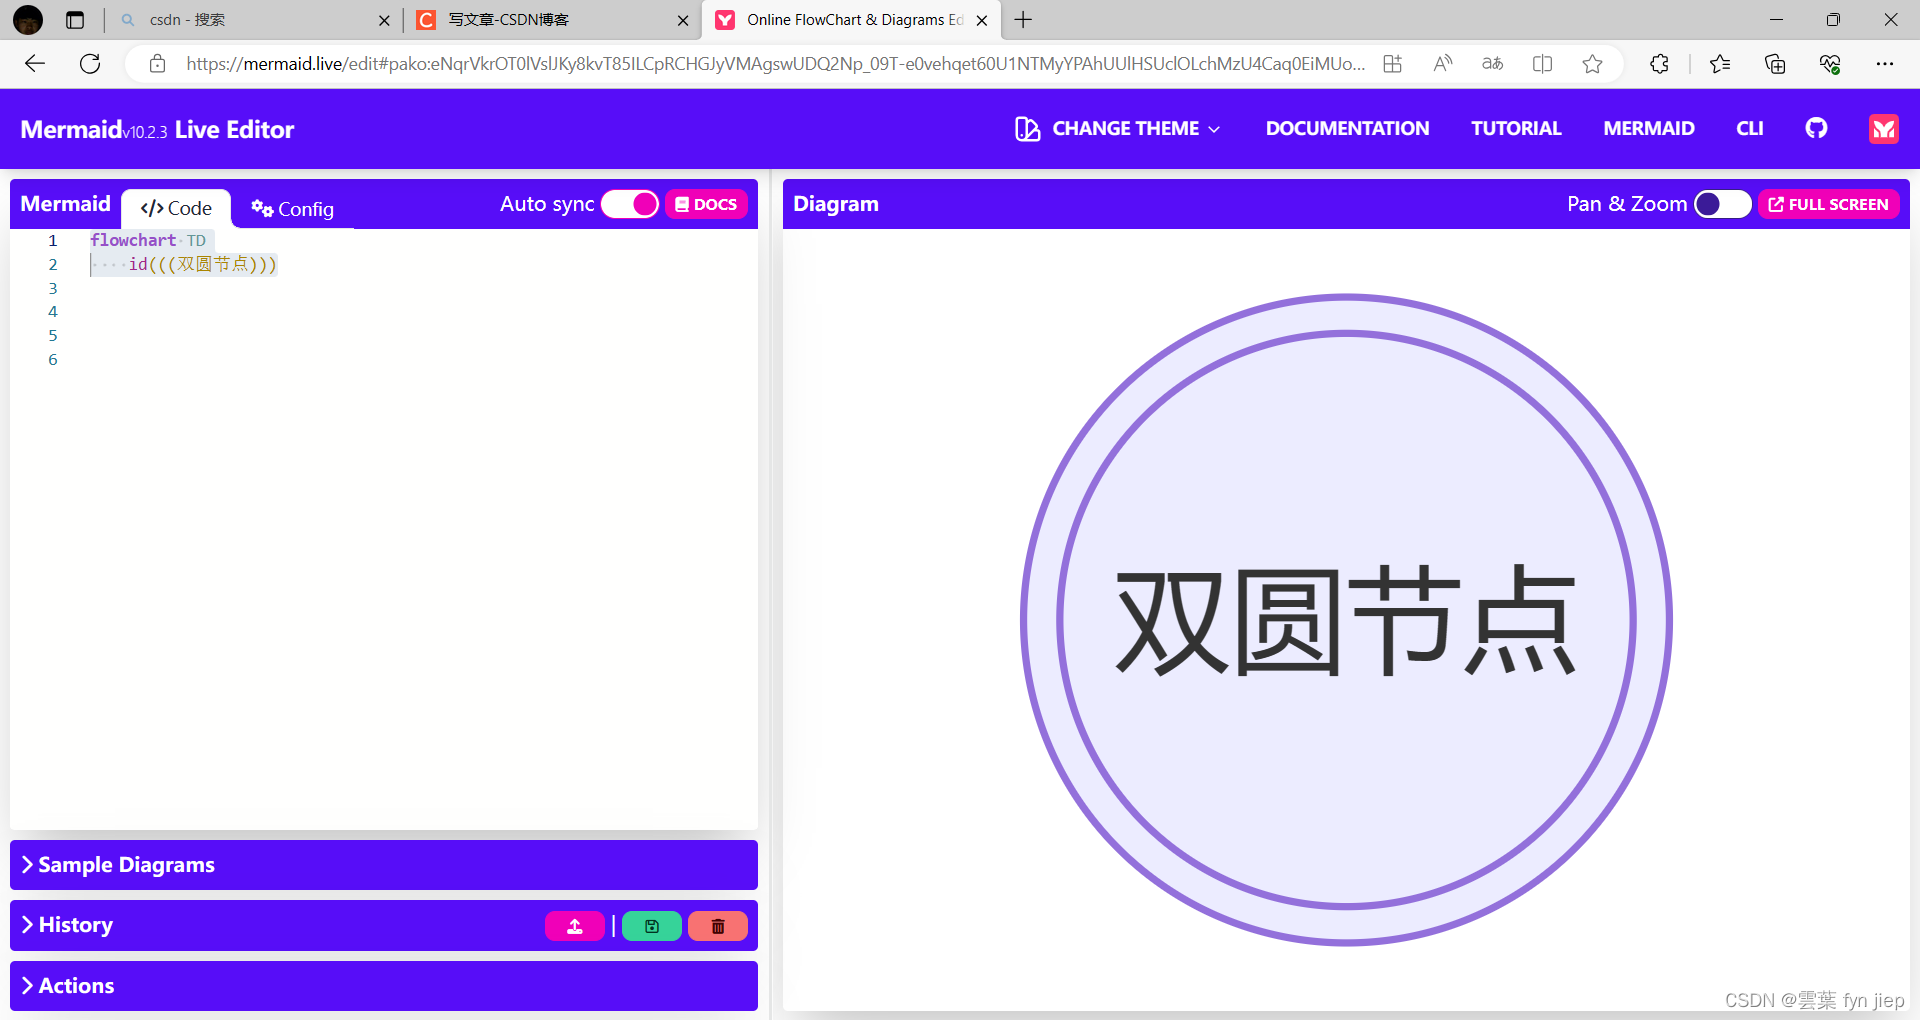Switch to the Config tab
The width and height of the screenshot is (1920, 1020).
pos(293,208)
